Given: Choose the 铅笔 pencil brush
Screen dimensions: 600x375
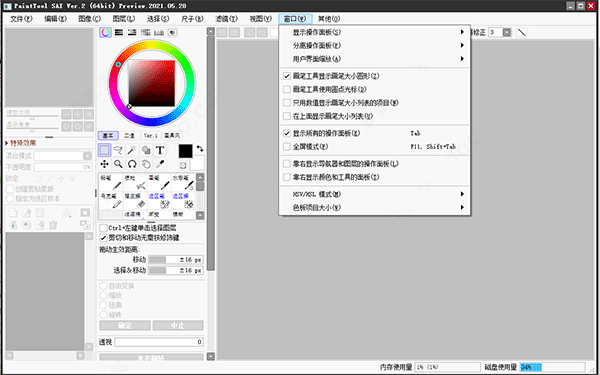Looking at the screenshot, I should [x=111, y=183].
